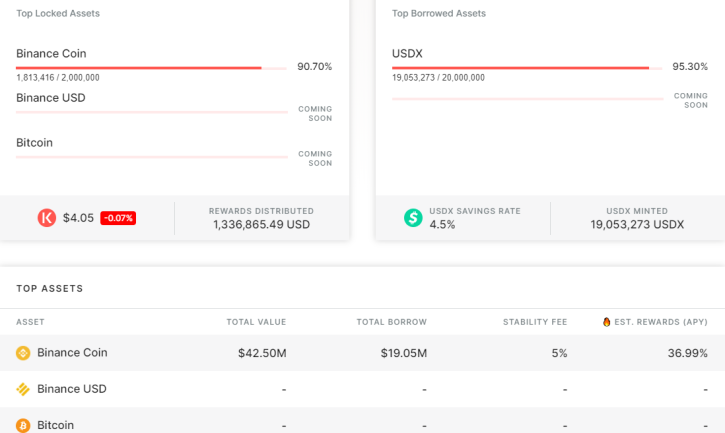Sort by the Total Value column header
The height and width of the screenshot is (433, 725).
[x=256, y=322]
